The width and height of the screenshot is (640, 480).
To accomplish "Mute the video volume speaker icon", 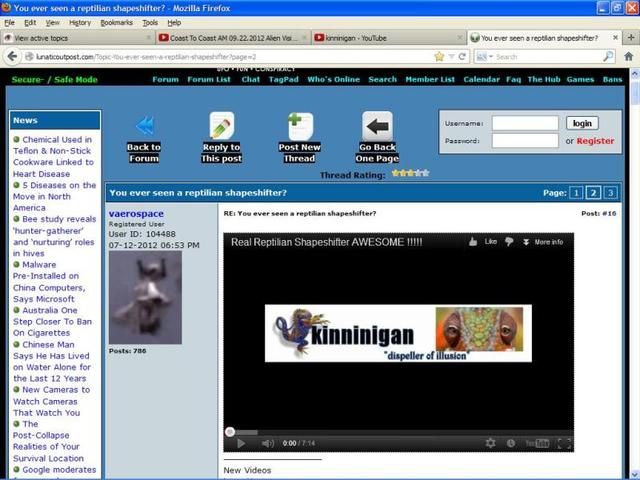I will point(268,443).
